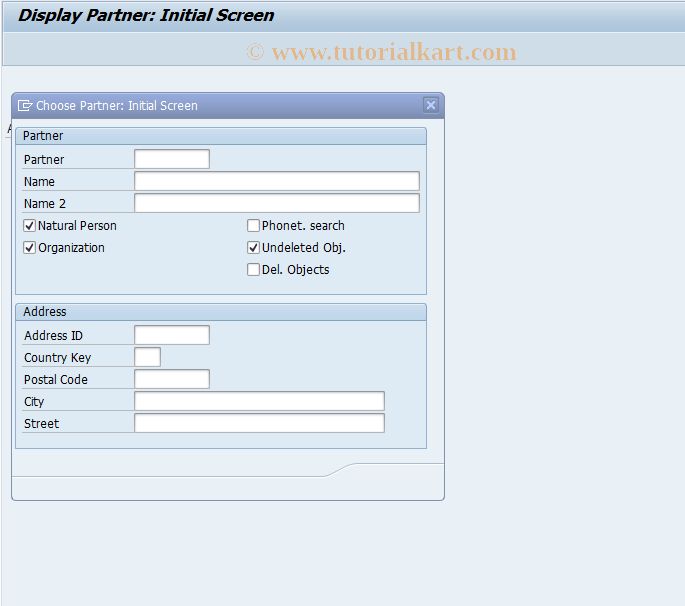
Task: Focus the Partner number input field
Action: coord(172,159)
